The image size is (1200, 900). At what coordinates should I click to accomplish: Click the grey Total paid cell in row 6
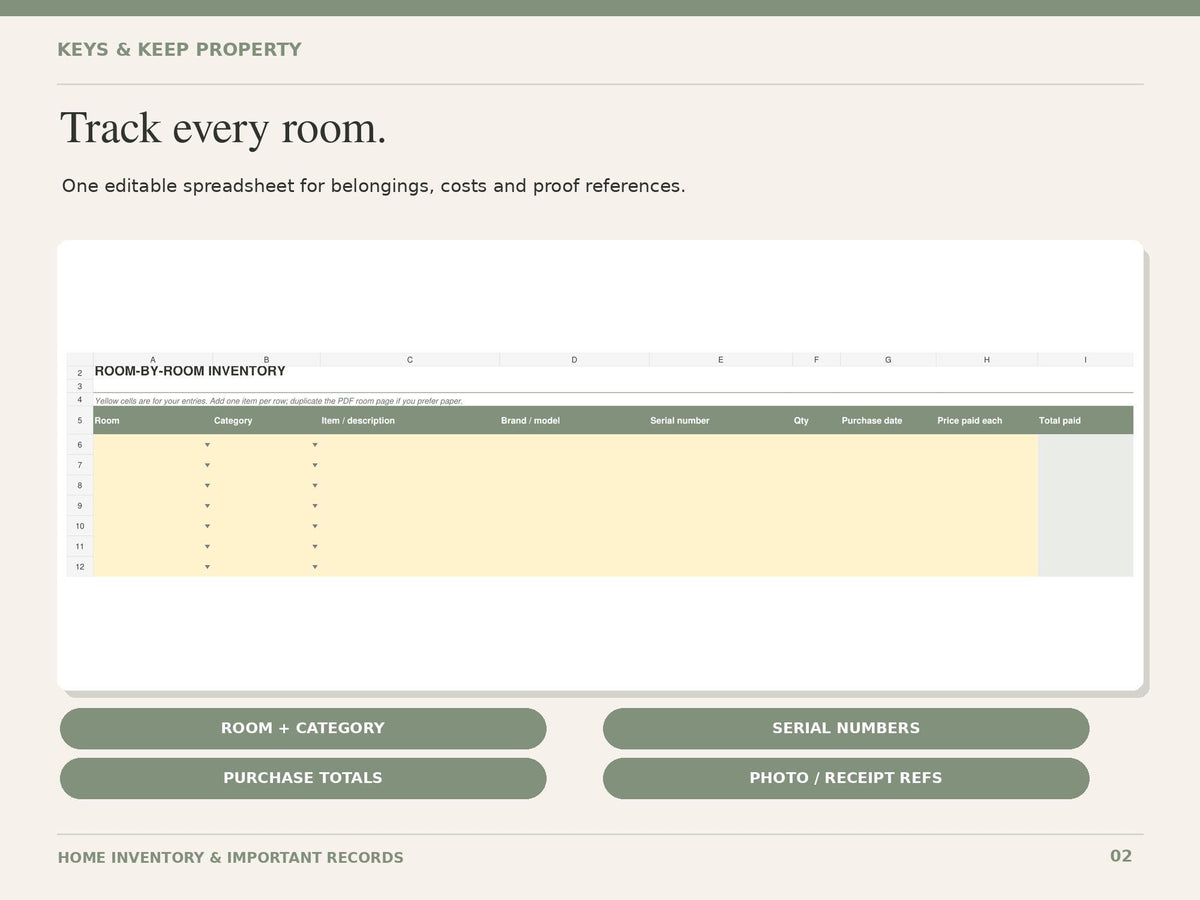click(1085, 445)
